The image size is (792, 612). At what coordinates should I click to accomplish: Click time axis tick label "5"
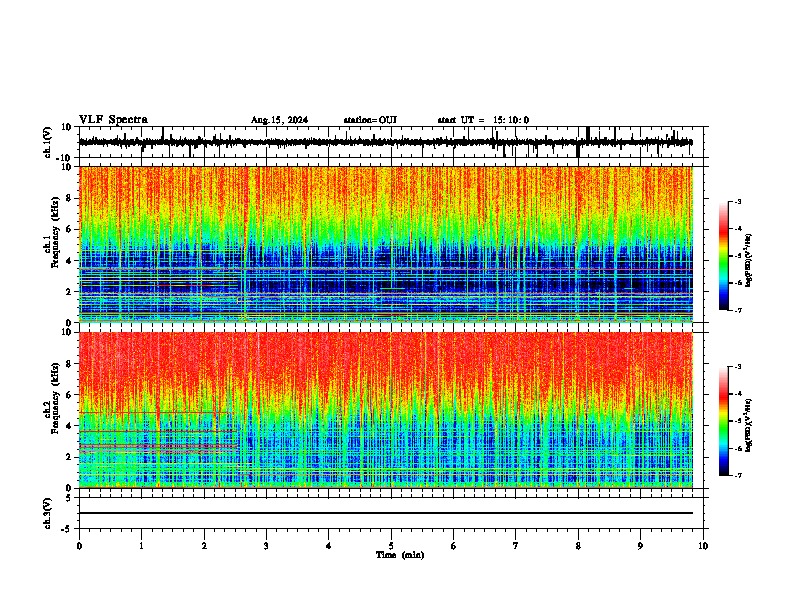pos(391,546)
